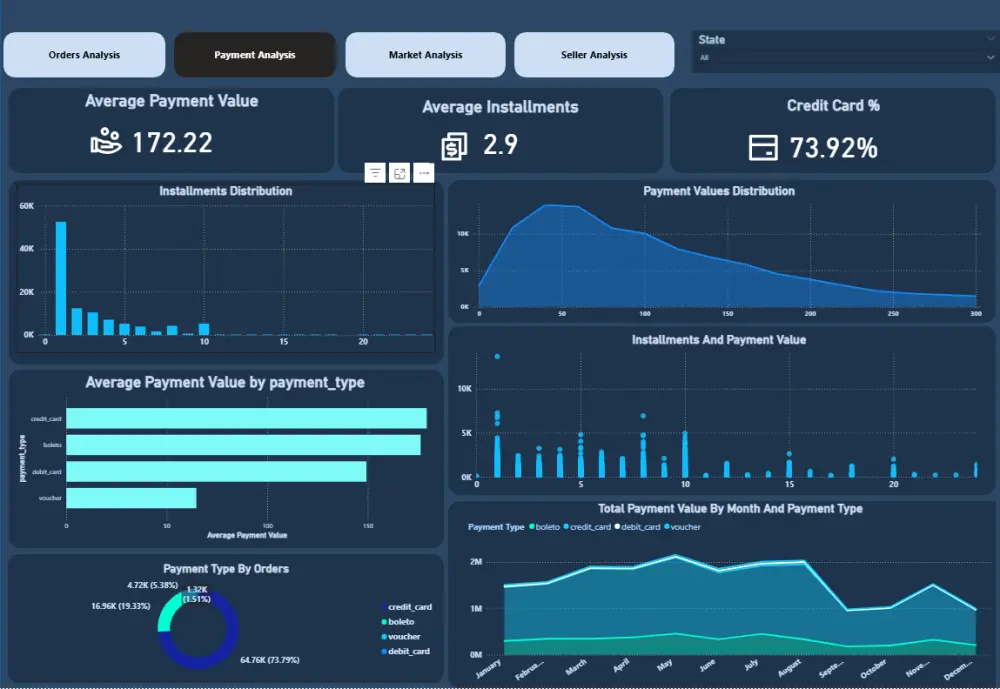Image resolution: width=1000 pixels, height=689 pixels.
Task: Click the dollar document Installments icon
Action: coord(454,146)
